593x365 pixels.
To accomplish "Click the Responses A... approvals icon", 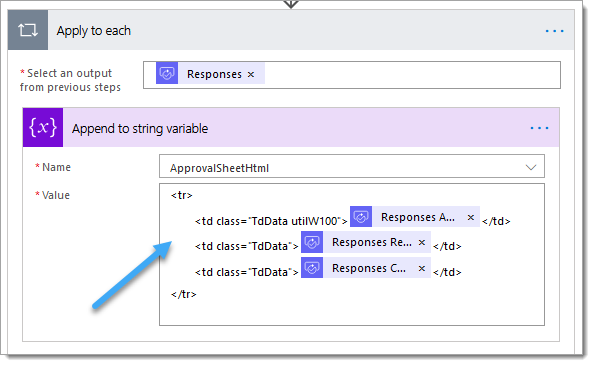I will (361, 217).
